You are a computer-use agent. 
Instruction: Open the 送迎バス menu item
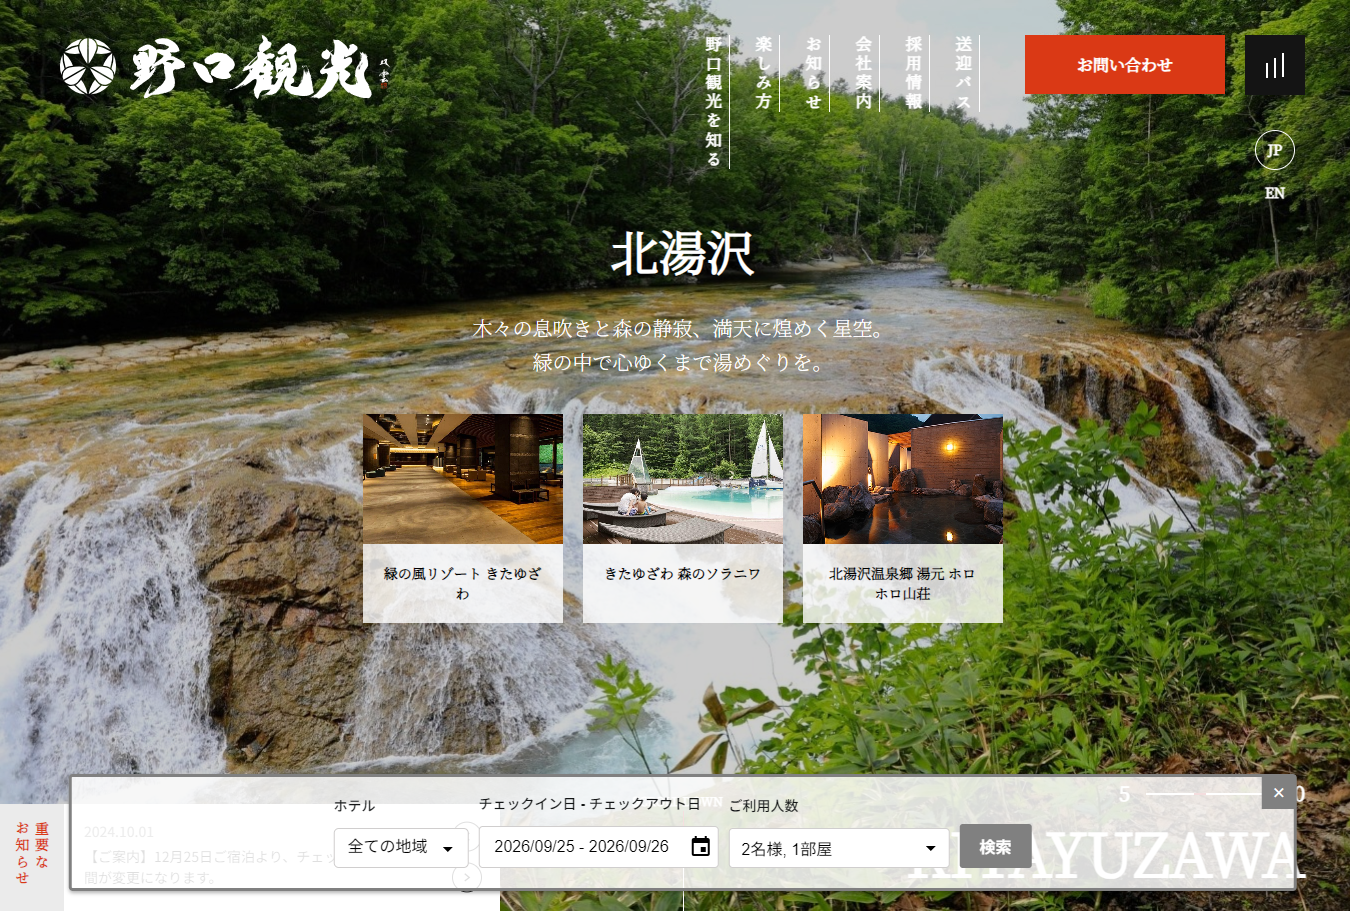click(963, 73)
